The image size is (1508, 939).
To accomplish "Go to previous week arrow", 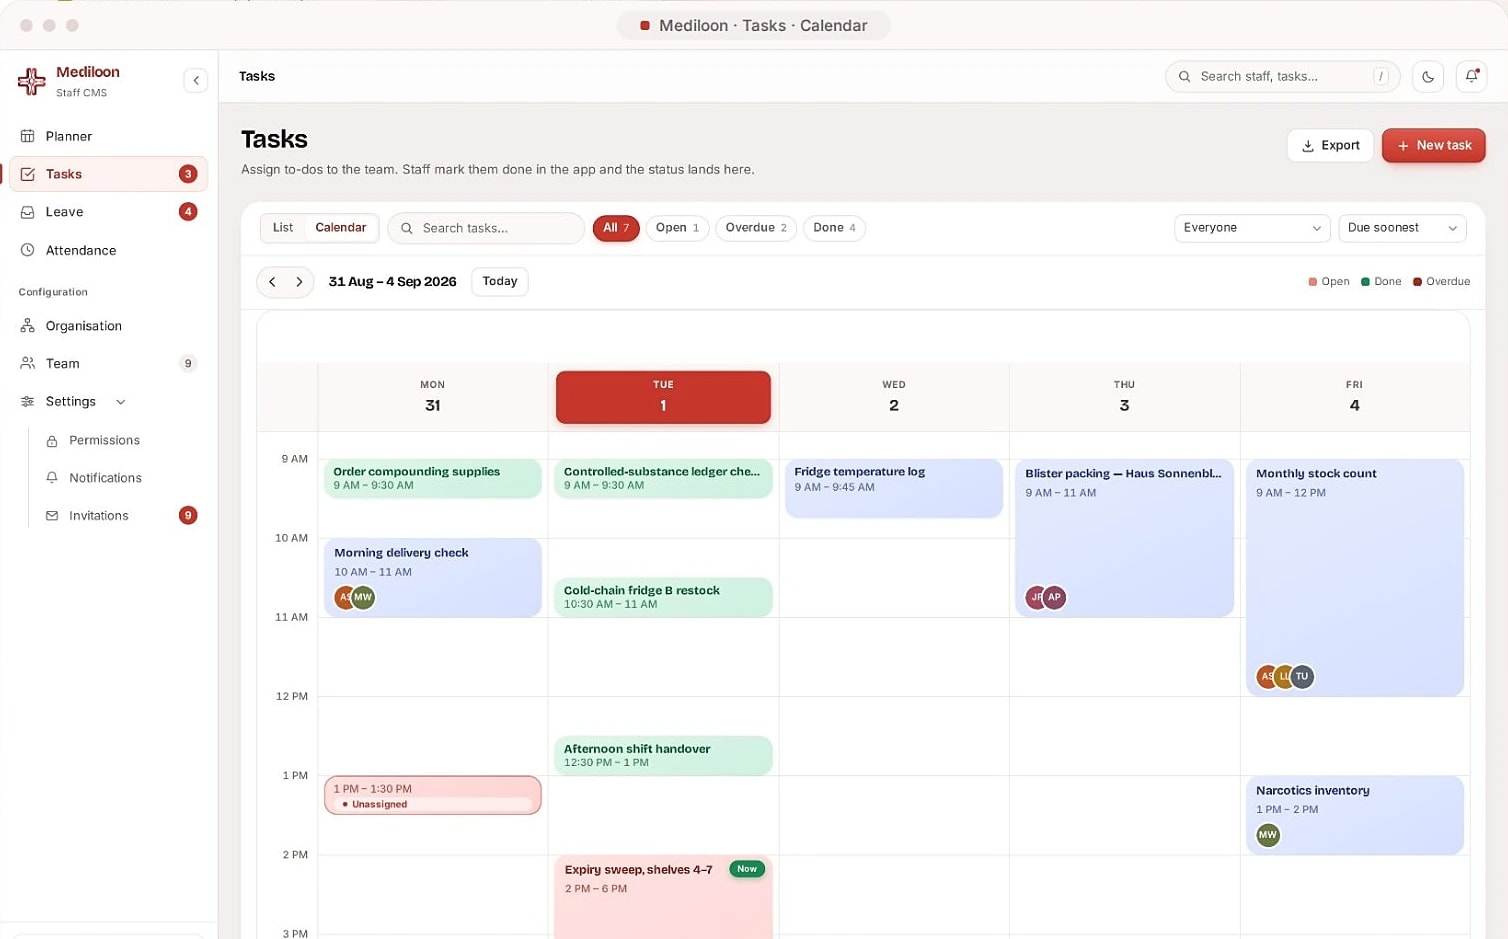I will (x=272, y=282).
